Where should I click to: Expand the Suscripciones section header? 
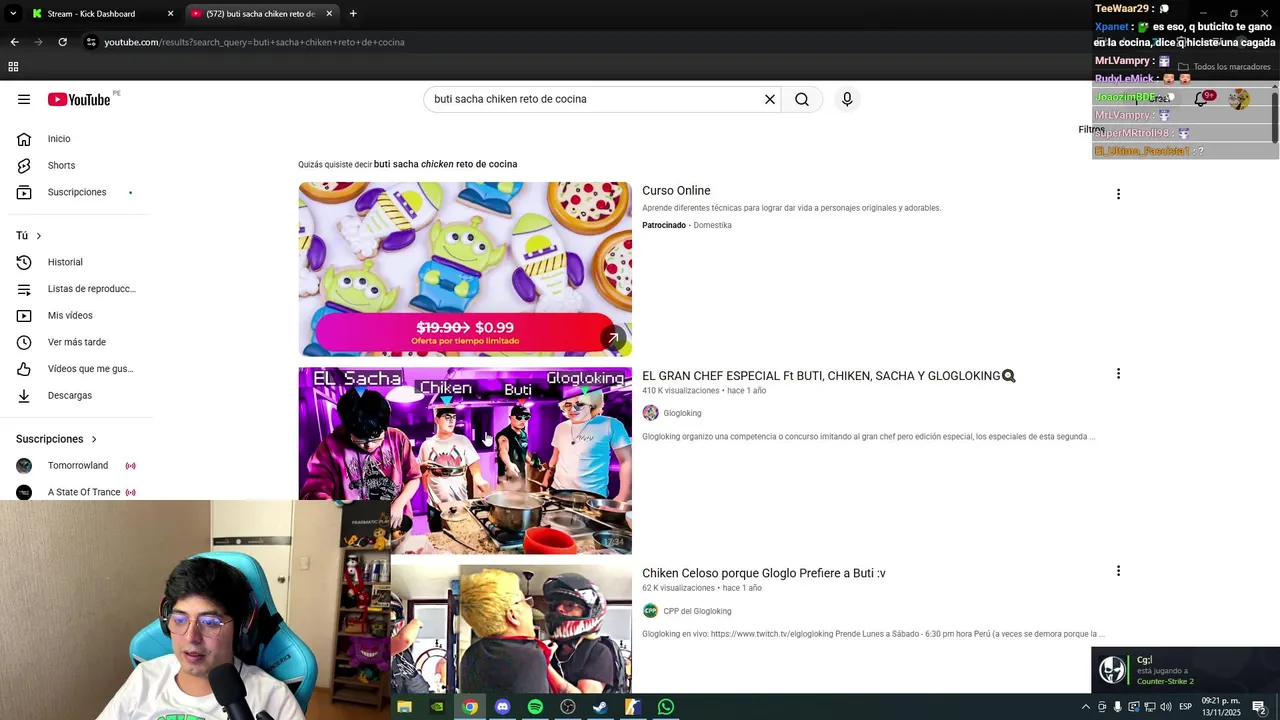(56, 439)
